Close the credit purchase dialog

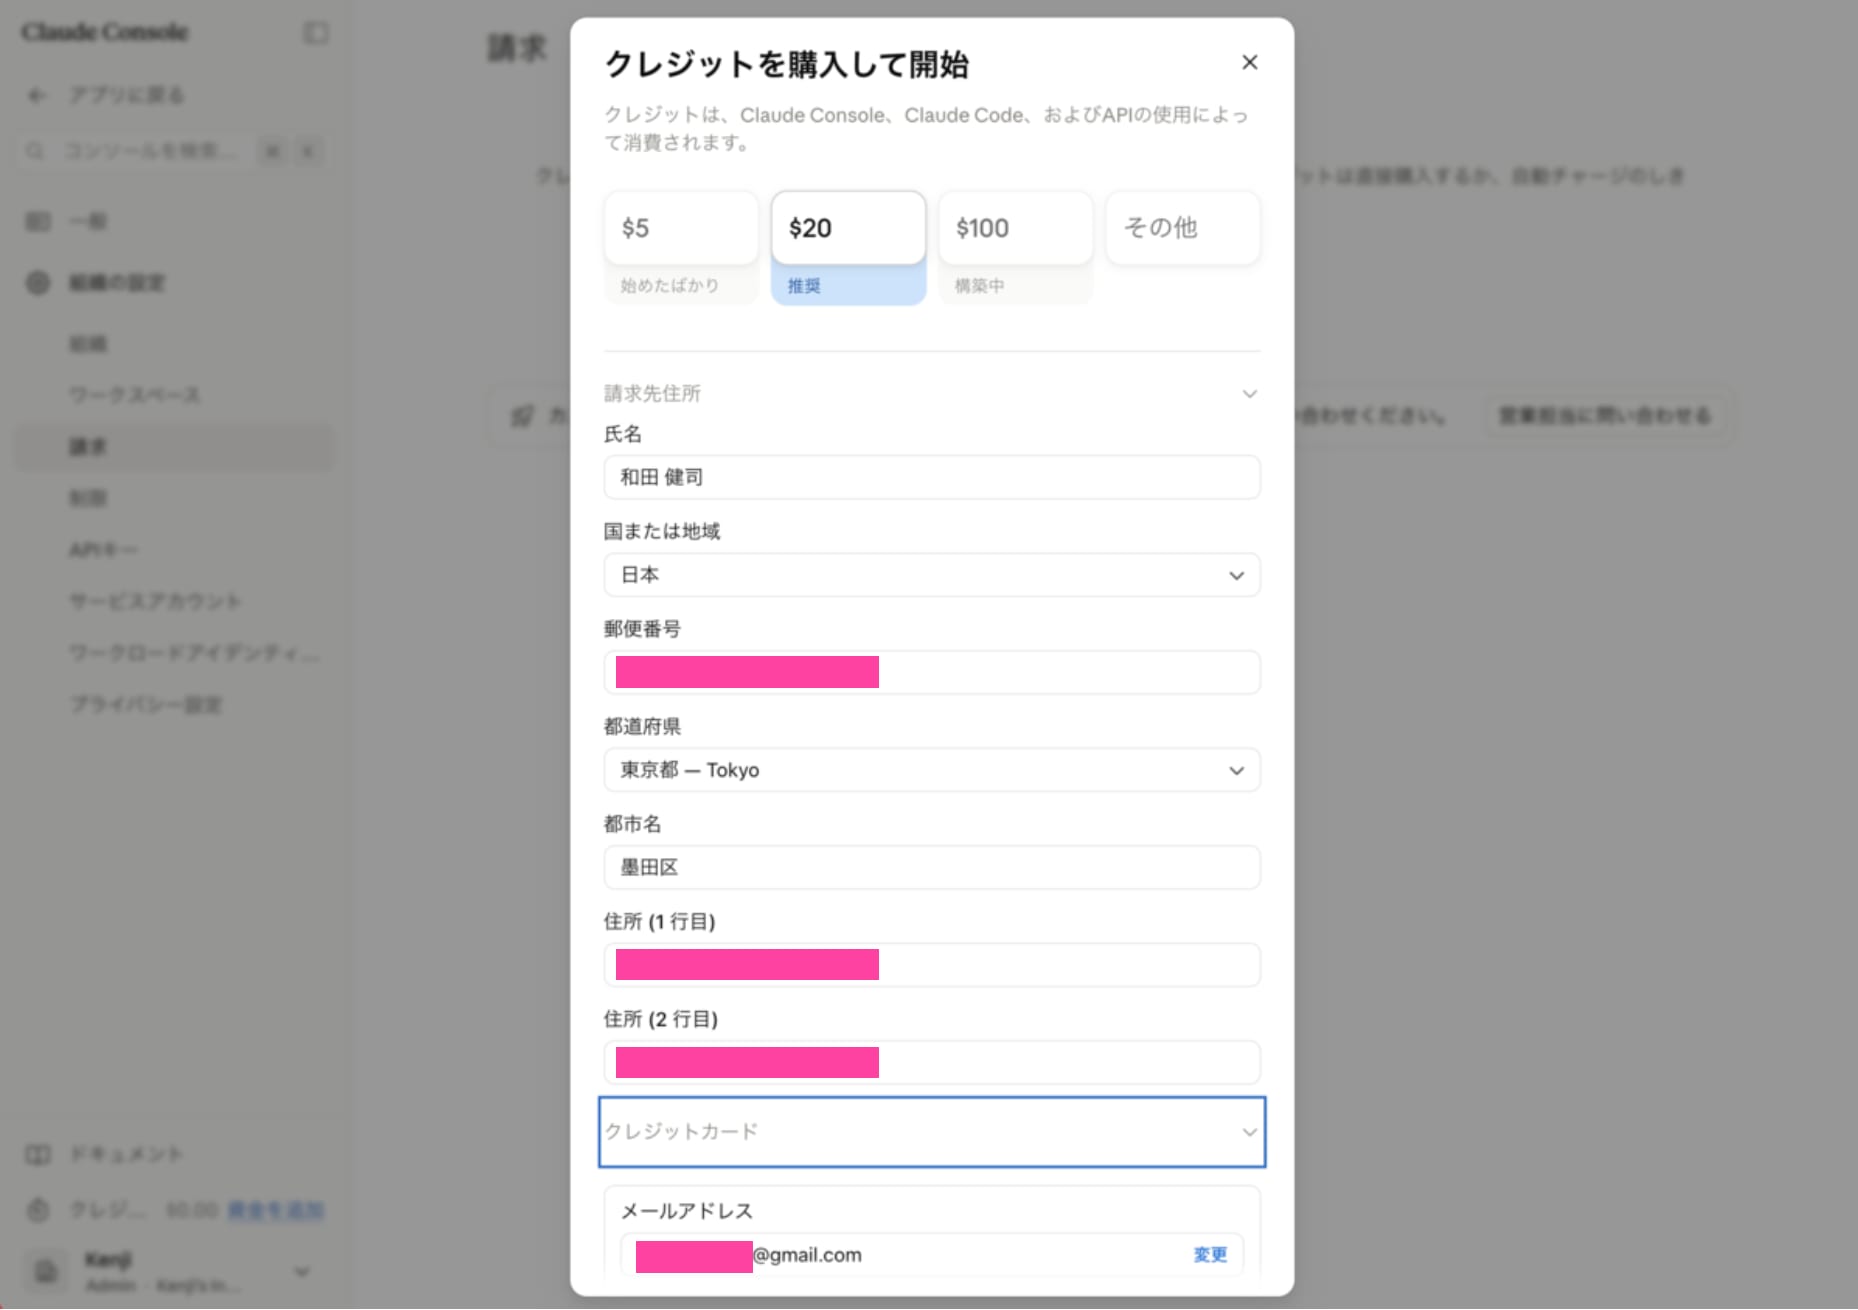(1249, 62)
